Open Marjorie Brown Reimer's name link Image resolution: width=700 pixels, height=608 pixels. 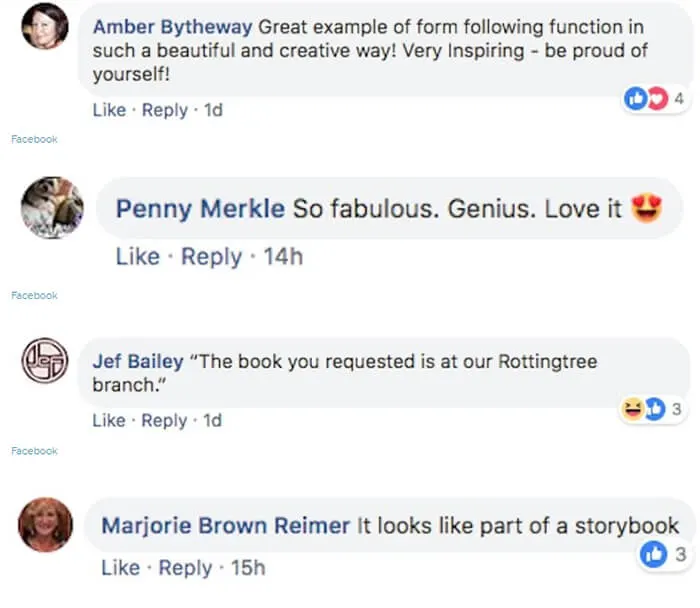click(225, 525)
